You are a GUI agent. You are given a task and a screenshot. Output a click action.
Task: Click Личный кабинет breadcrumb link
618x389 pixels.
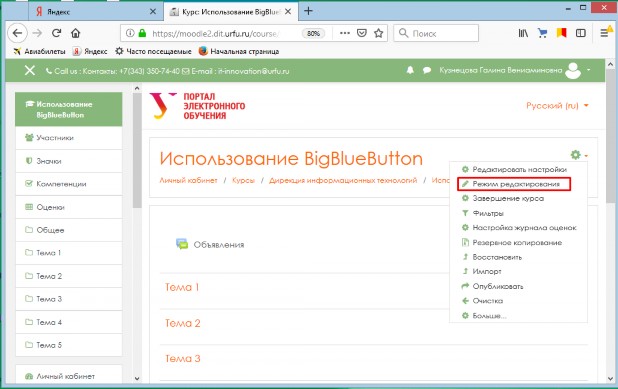pyautogui.click(x=188, y=180)
